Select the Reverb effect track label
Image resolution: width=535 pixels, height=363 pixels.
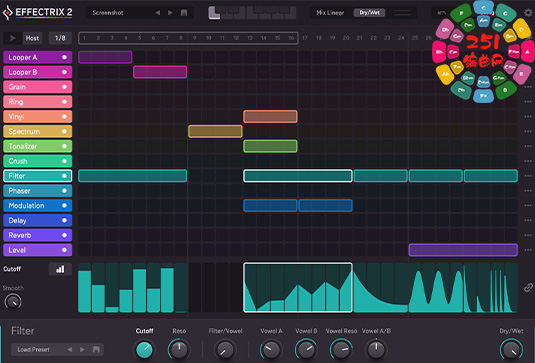(x=38, y=235)
